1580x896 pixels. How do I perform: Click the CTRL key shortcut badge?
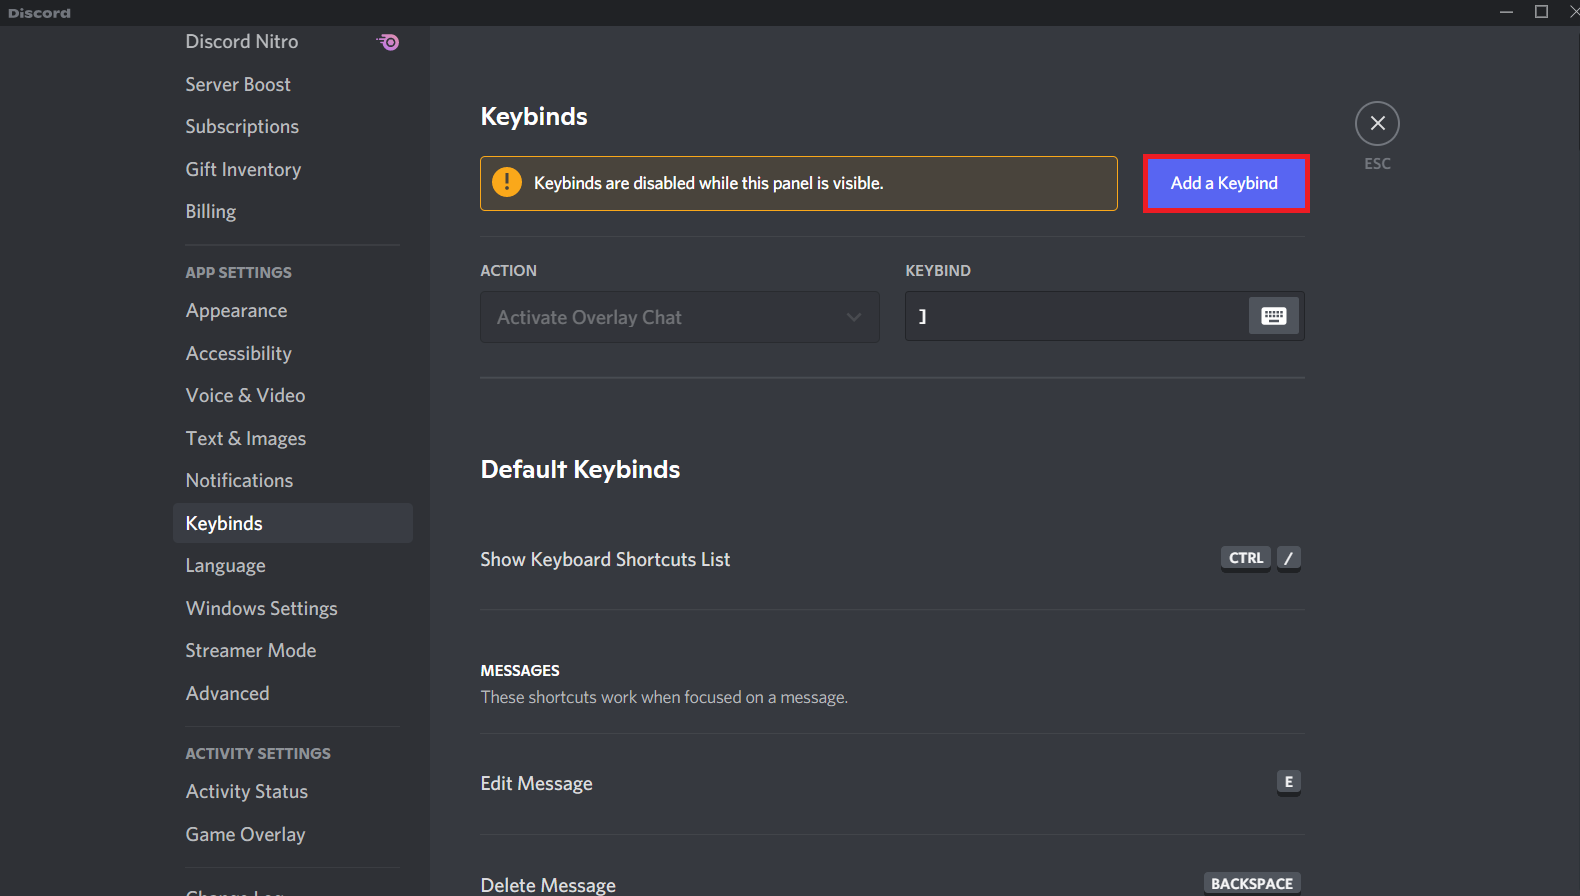tap(1245, 558)
